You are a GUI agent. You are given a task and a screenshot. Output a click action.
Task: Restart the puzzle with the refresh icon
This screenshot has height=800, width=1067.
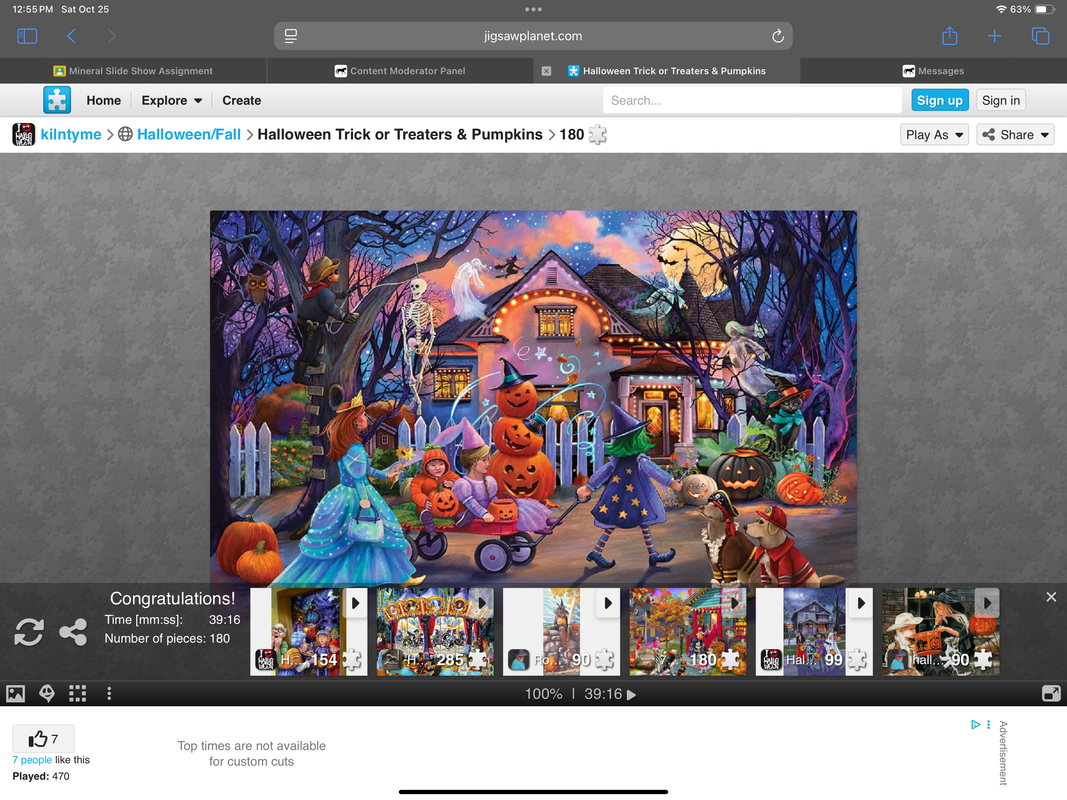[x=29, y=632]
